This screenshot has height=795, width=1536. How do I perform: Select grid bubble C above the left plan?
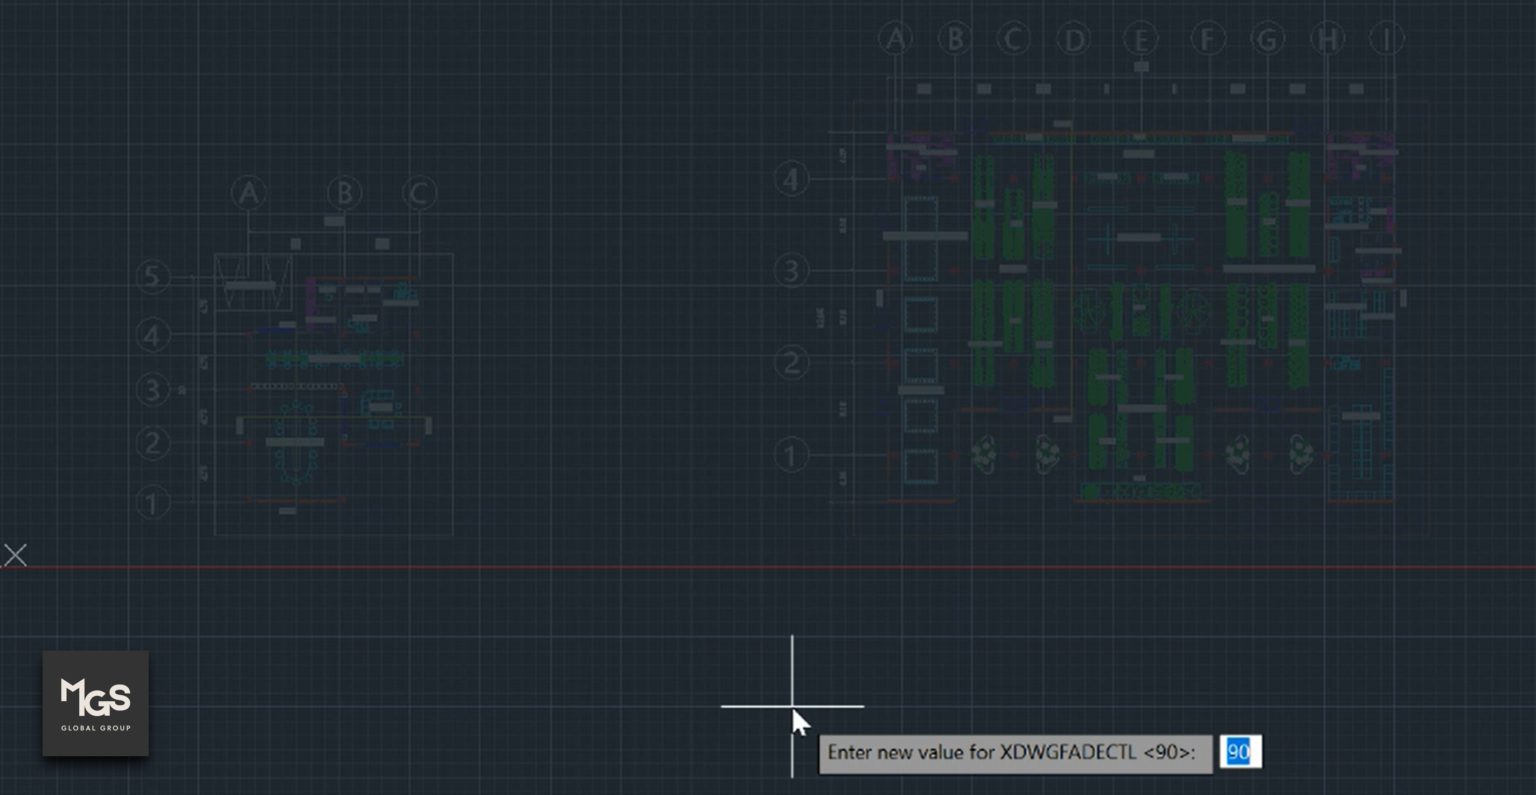420,192
